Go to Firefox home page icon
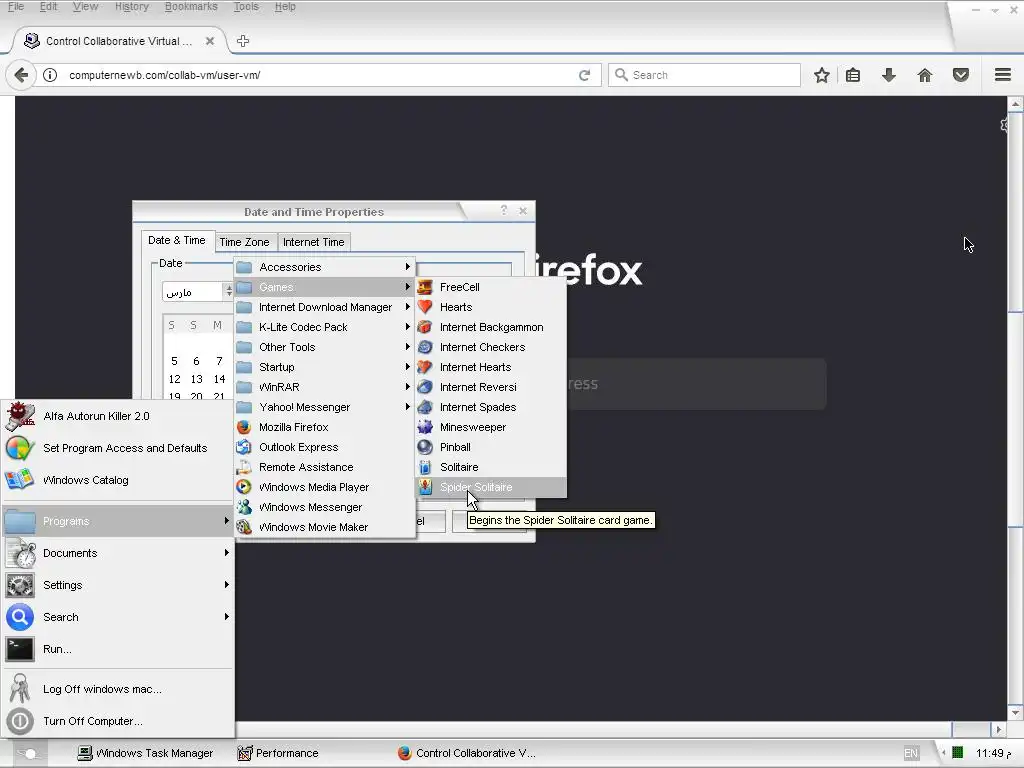 (x=925, y=75)
